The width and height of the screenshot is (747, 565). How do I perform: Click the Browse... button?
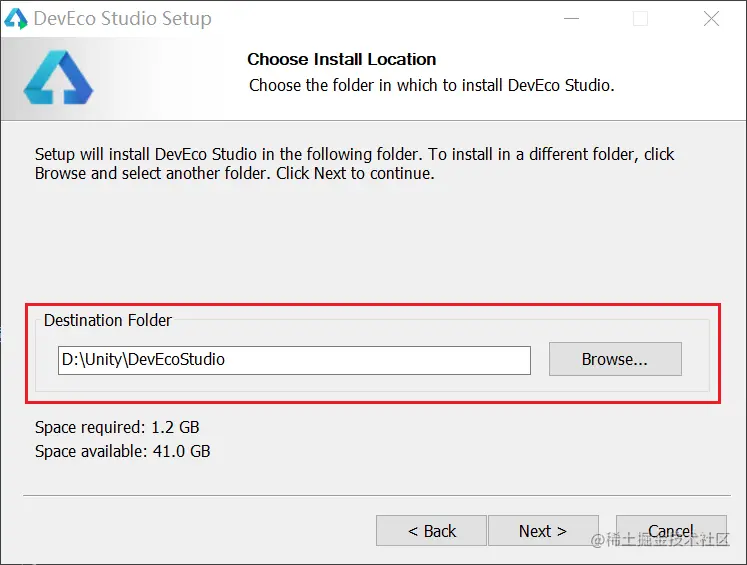(x=615, y=359)
